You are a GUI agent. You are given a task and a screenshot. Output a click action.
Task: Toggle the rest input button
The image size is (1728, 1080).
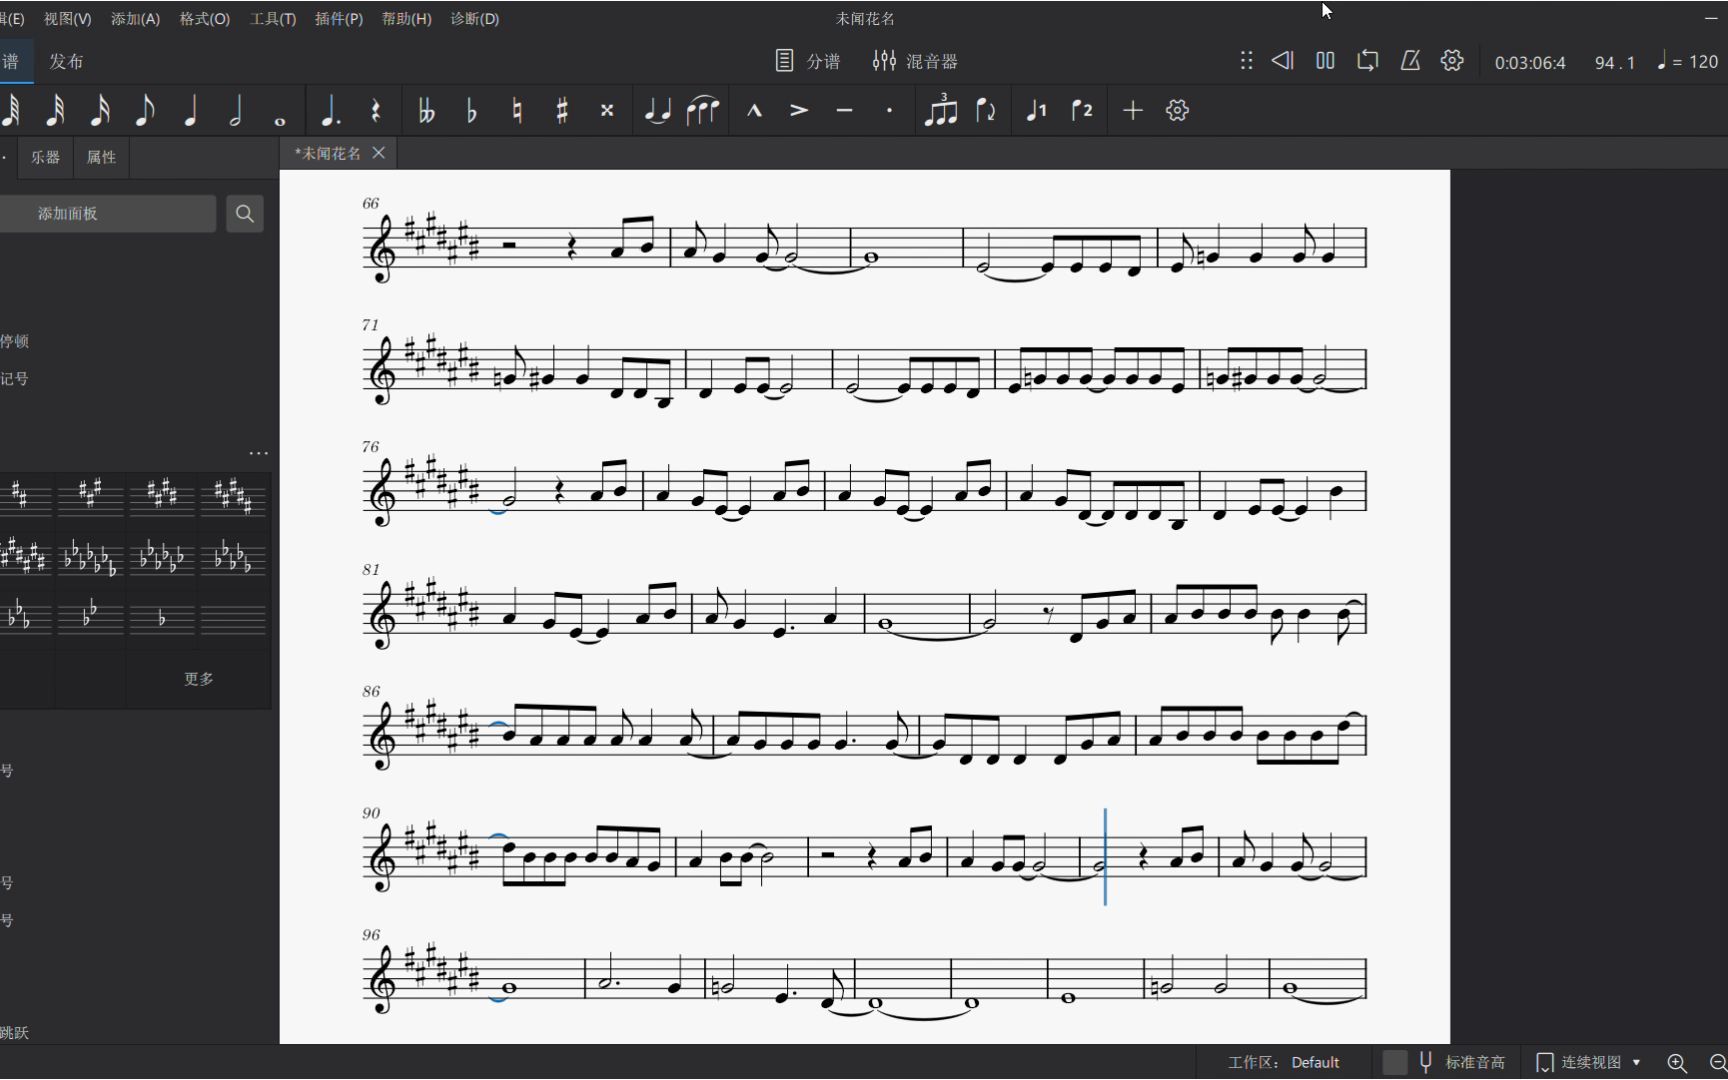pos(376,111)
